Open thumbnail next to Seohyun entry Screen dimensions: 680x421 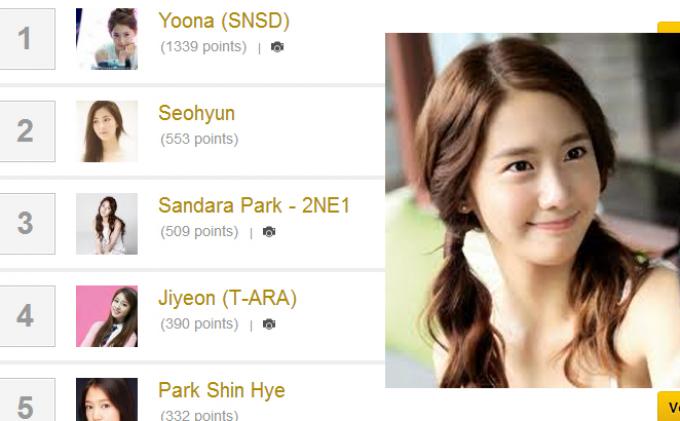click(x=107, y=131)
